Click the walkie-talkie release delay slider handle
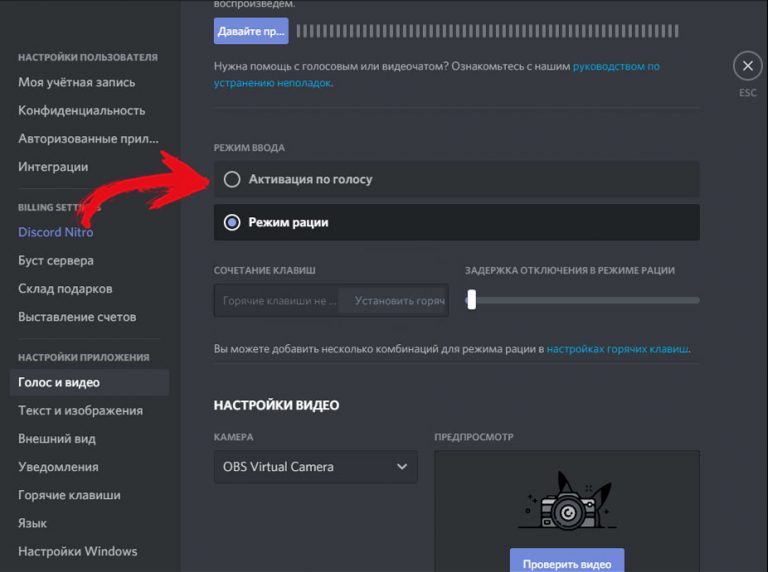Viewport: 768px width, 572px height. tap(471, 300)
